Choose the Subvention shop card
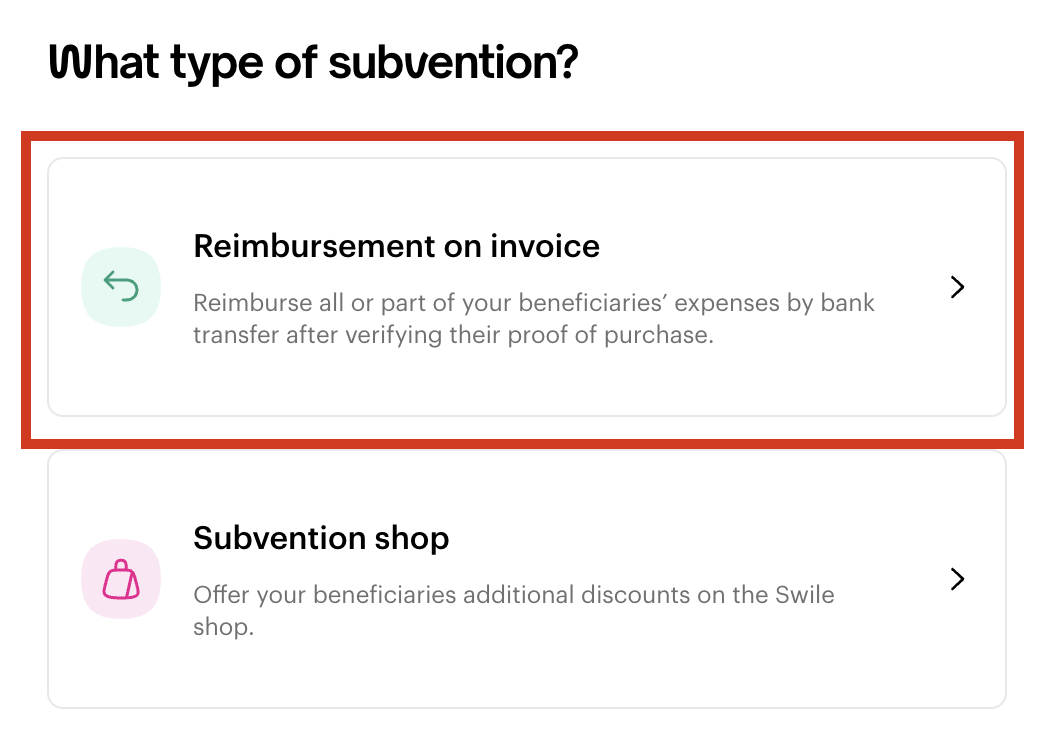1064x742 pixels. pyautogui.click(x=527, y=578)
